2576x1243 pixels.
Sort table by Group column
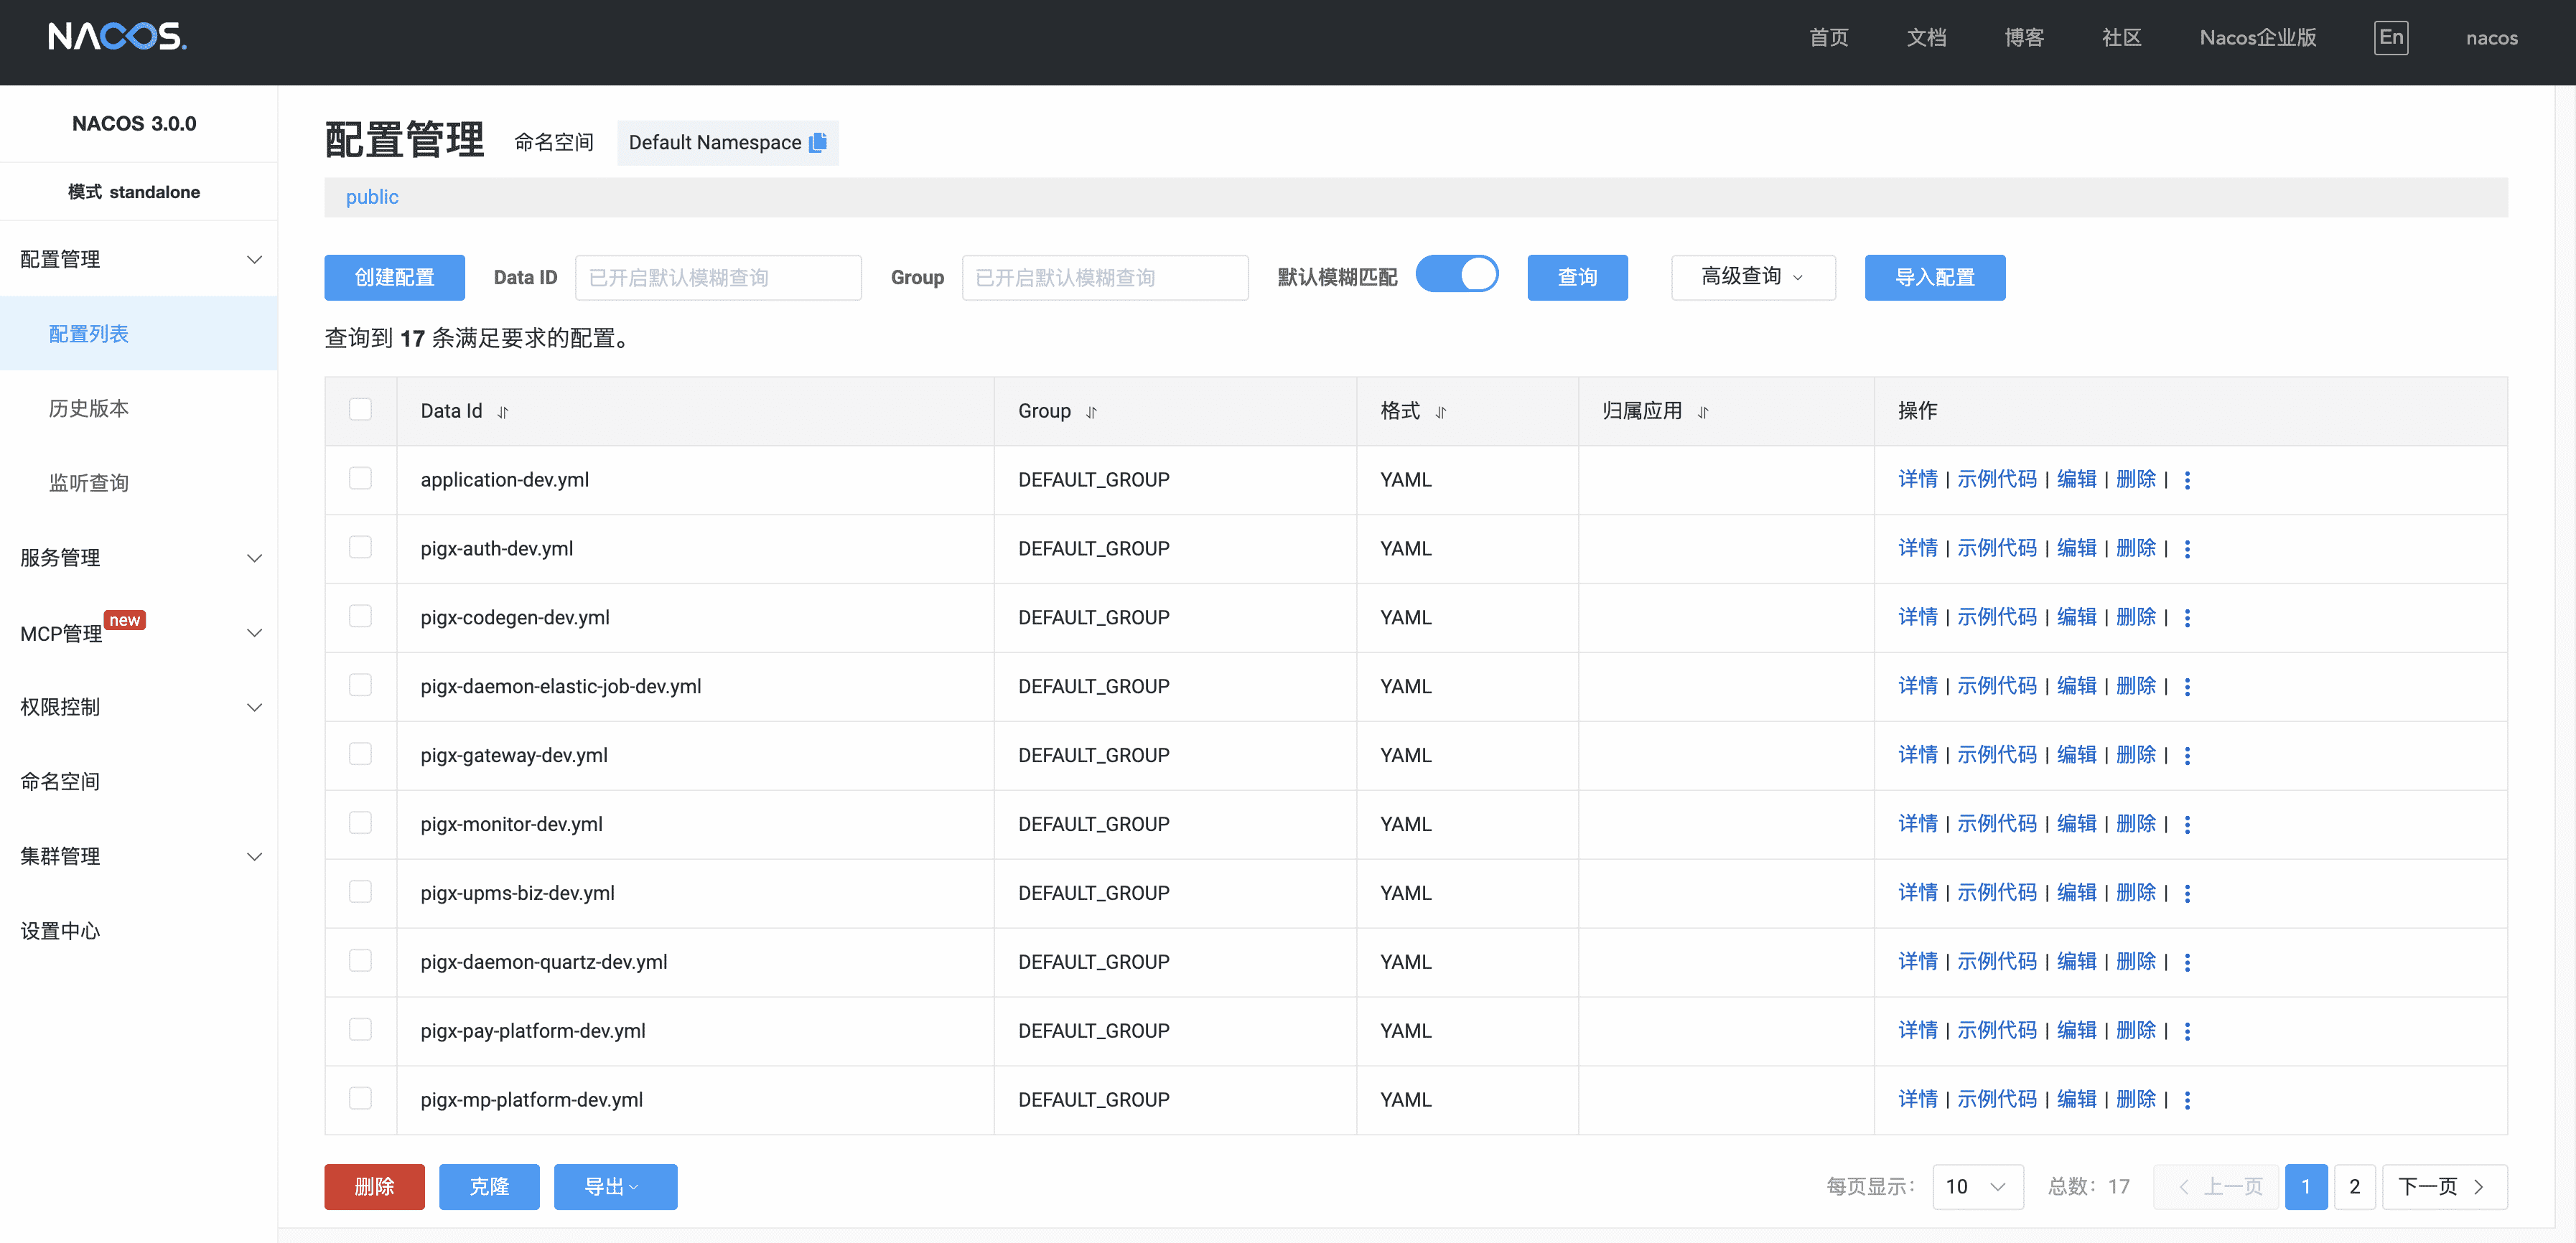pos(1091,412)
